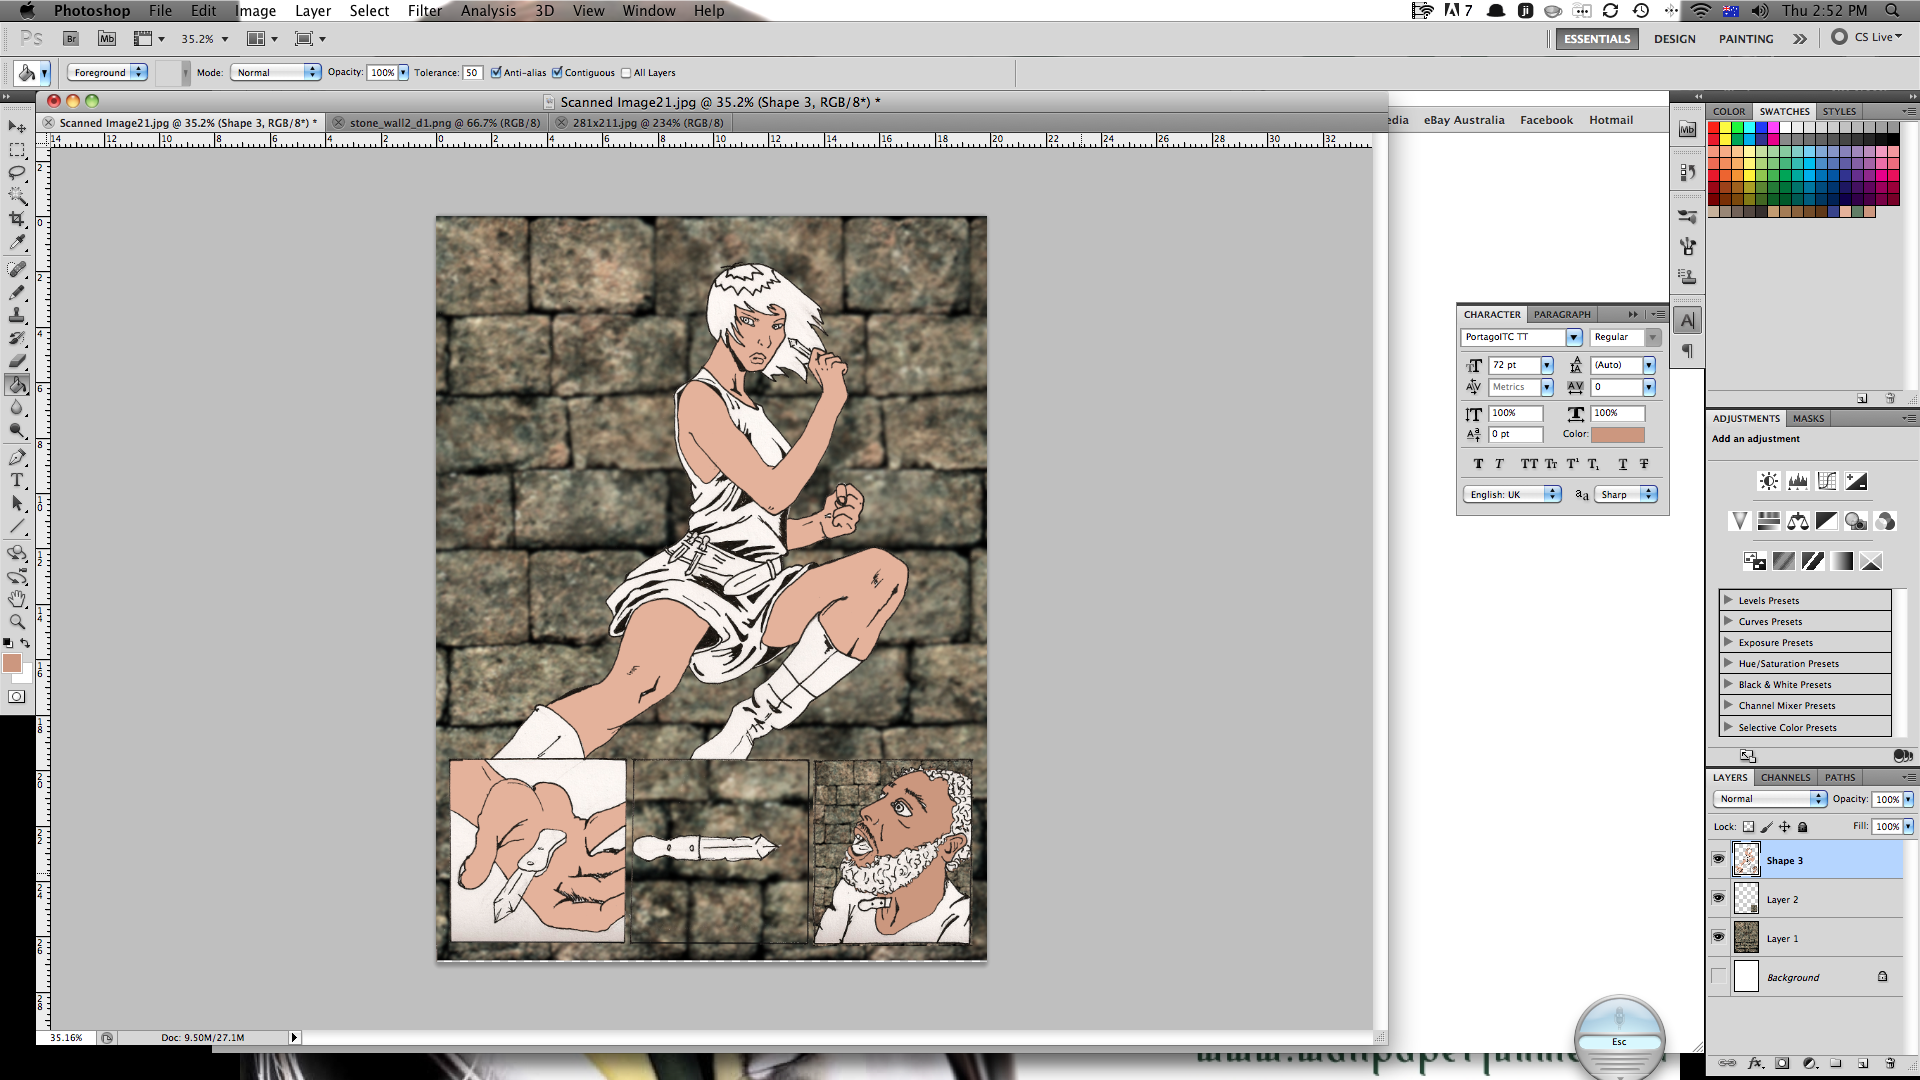Open the eBay Australia bookmark in browser

click(x=1464, y=120)
